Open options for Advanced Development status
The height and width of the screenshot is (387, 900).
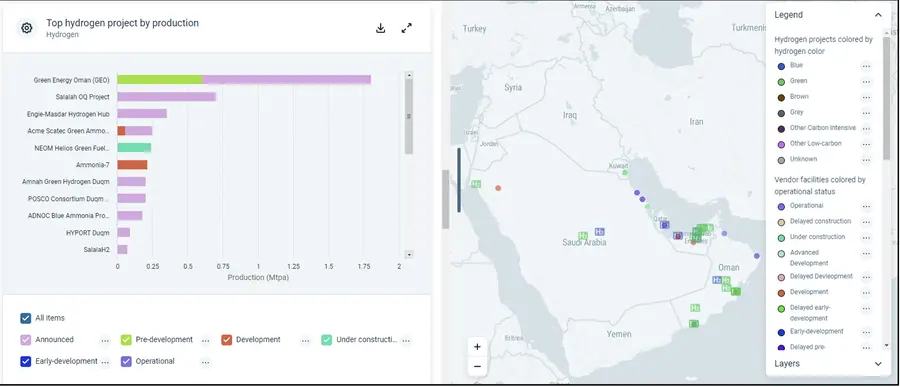866,253
